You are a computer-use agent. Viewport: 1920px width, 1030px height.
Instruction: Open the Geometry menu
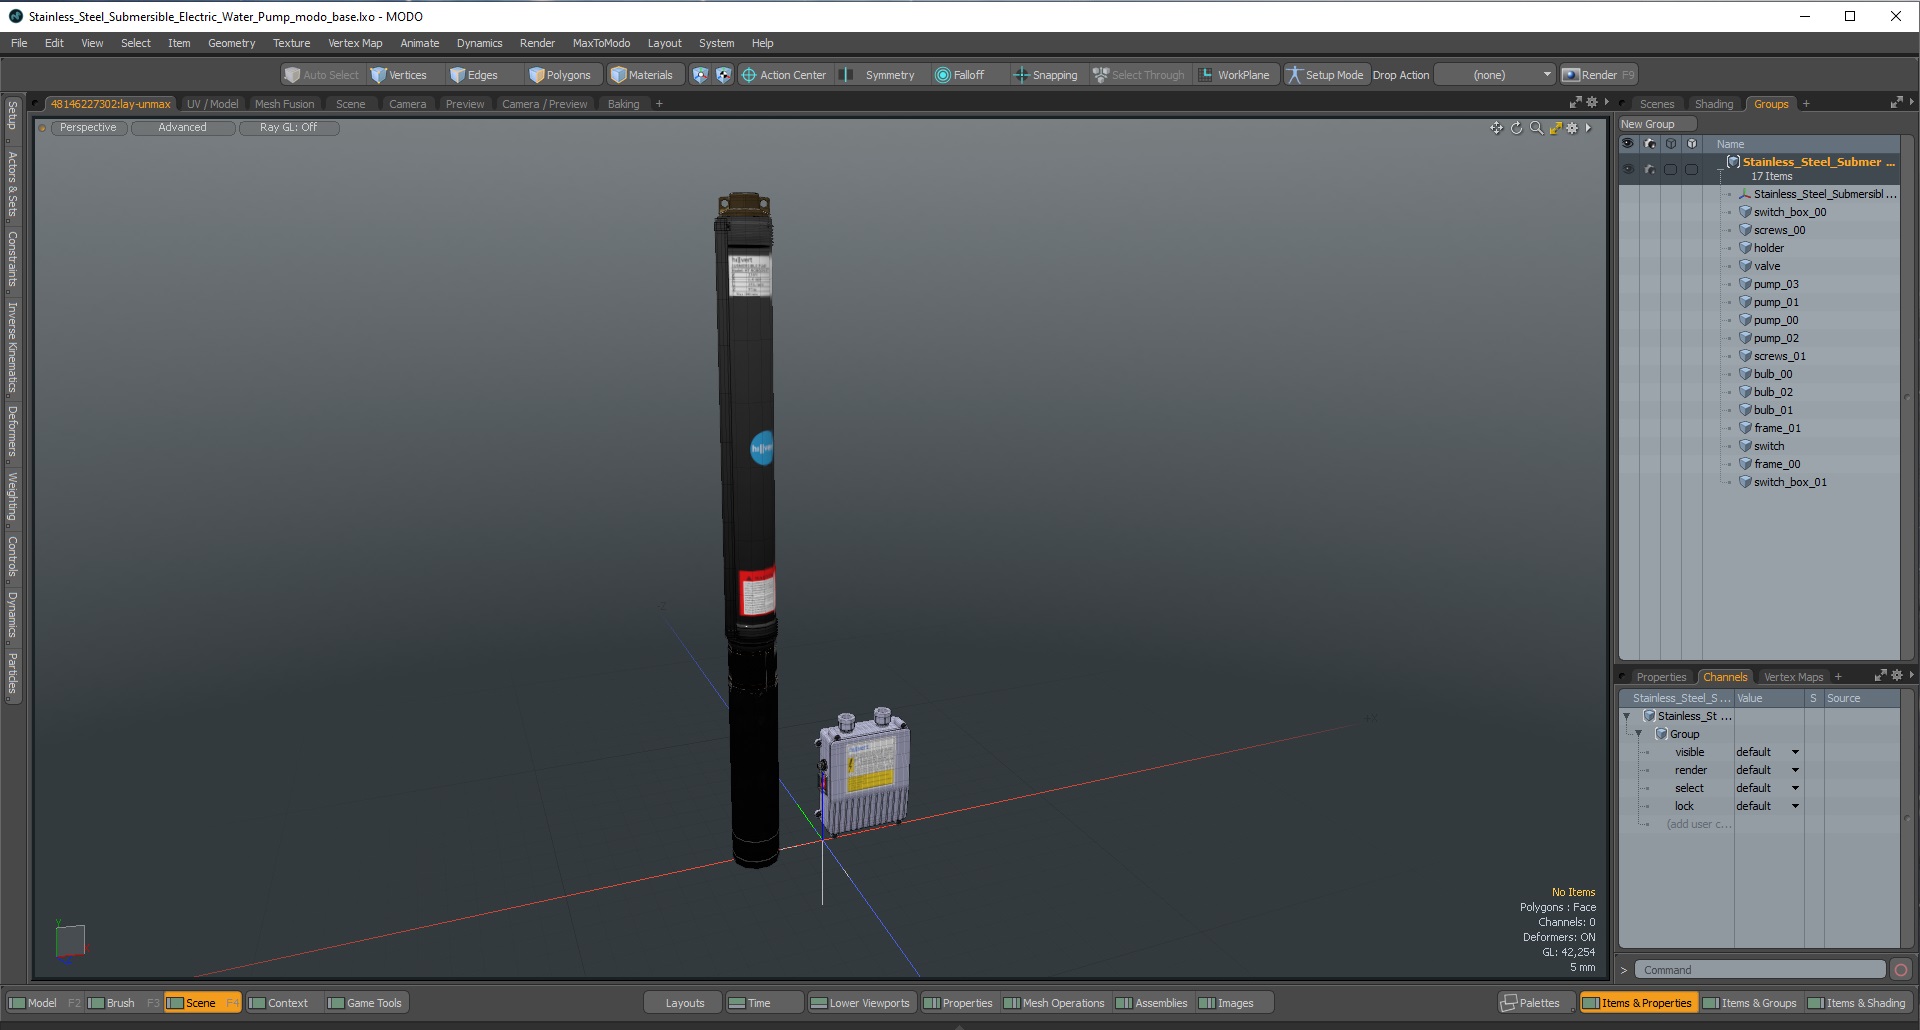[x=231, y=43]
